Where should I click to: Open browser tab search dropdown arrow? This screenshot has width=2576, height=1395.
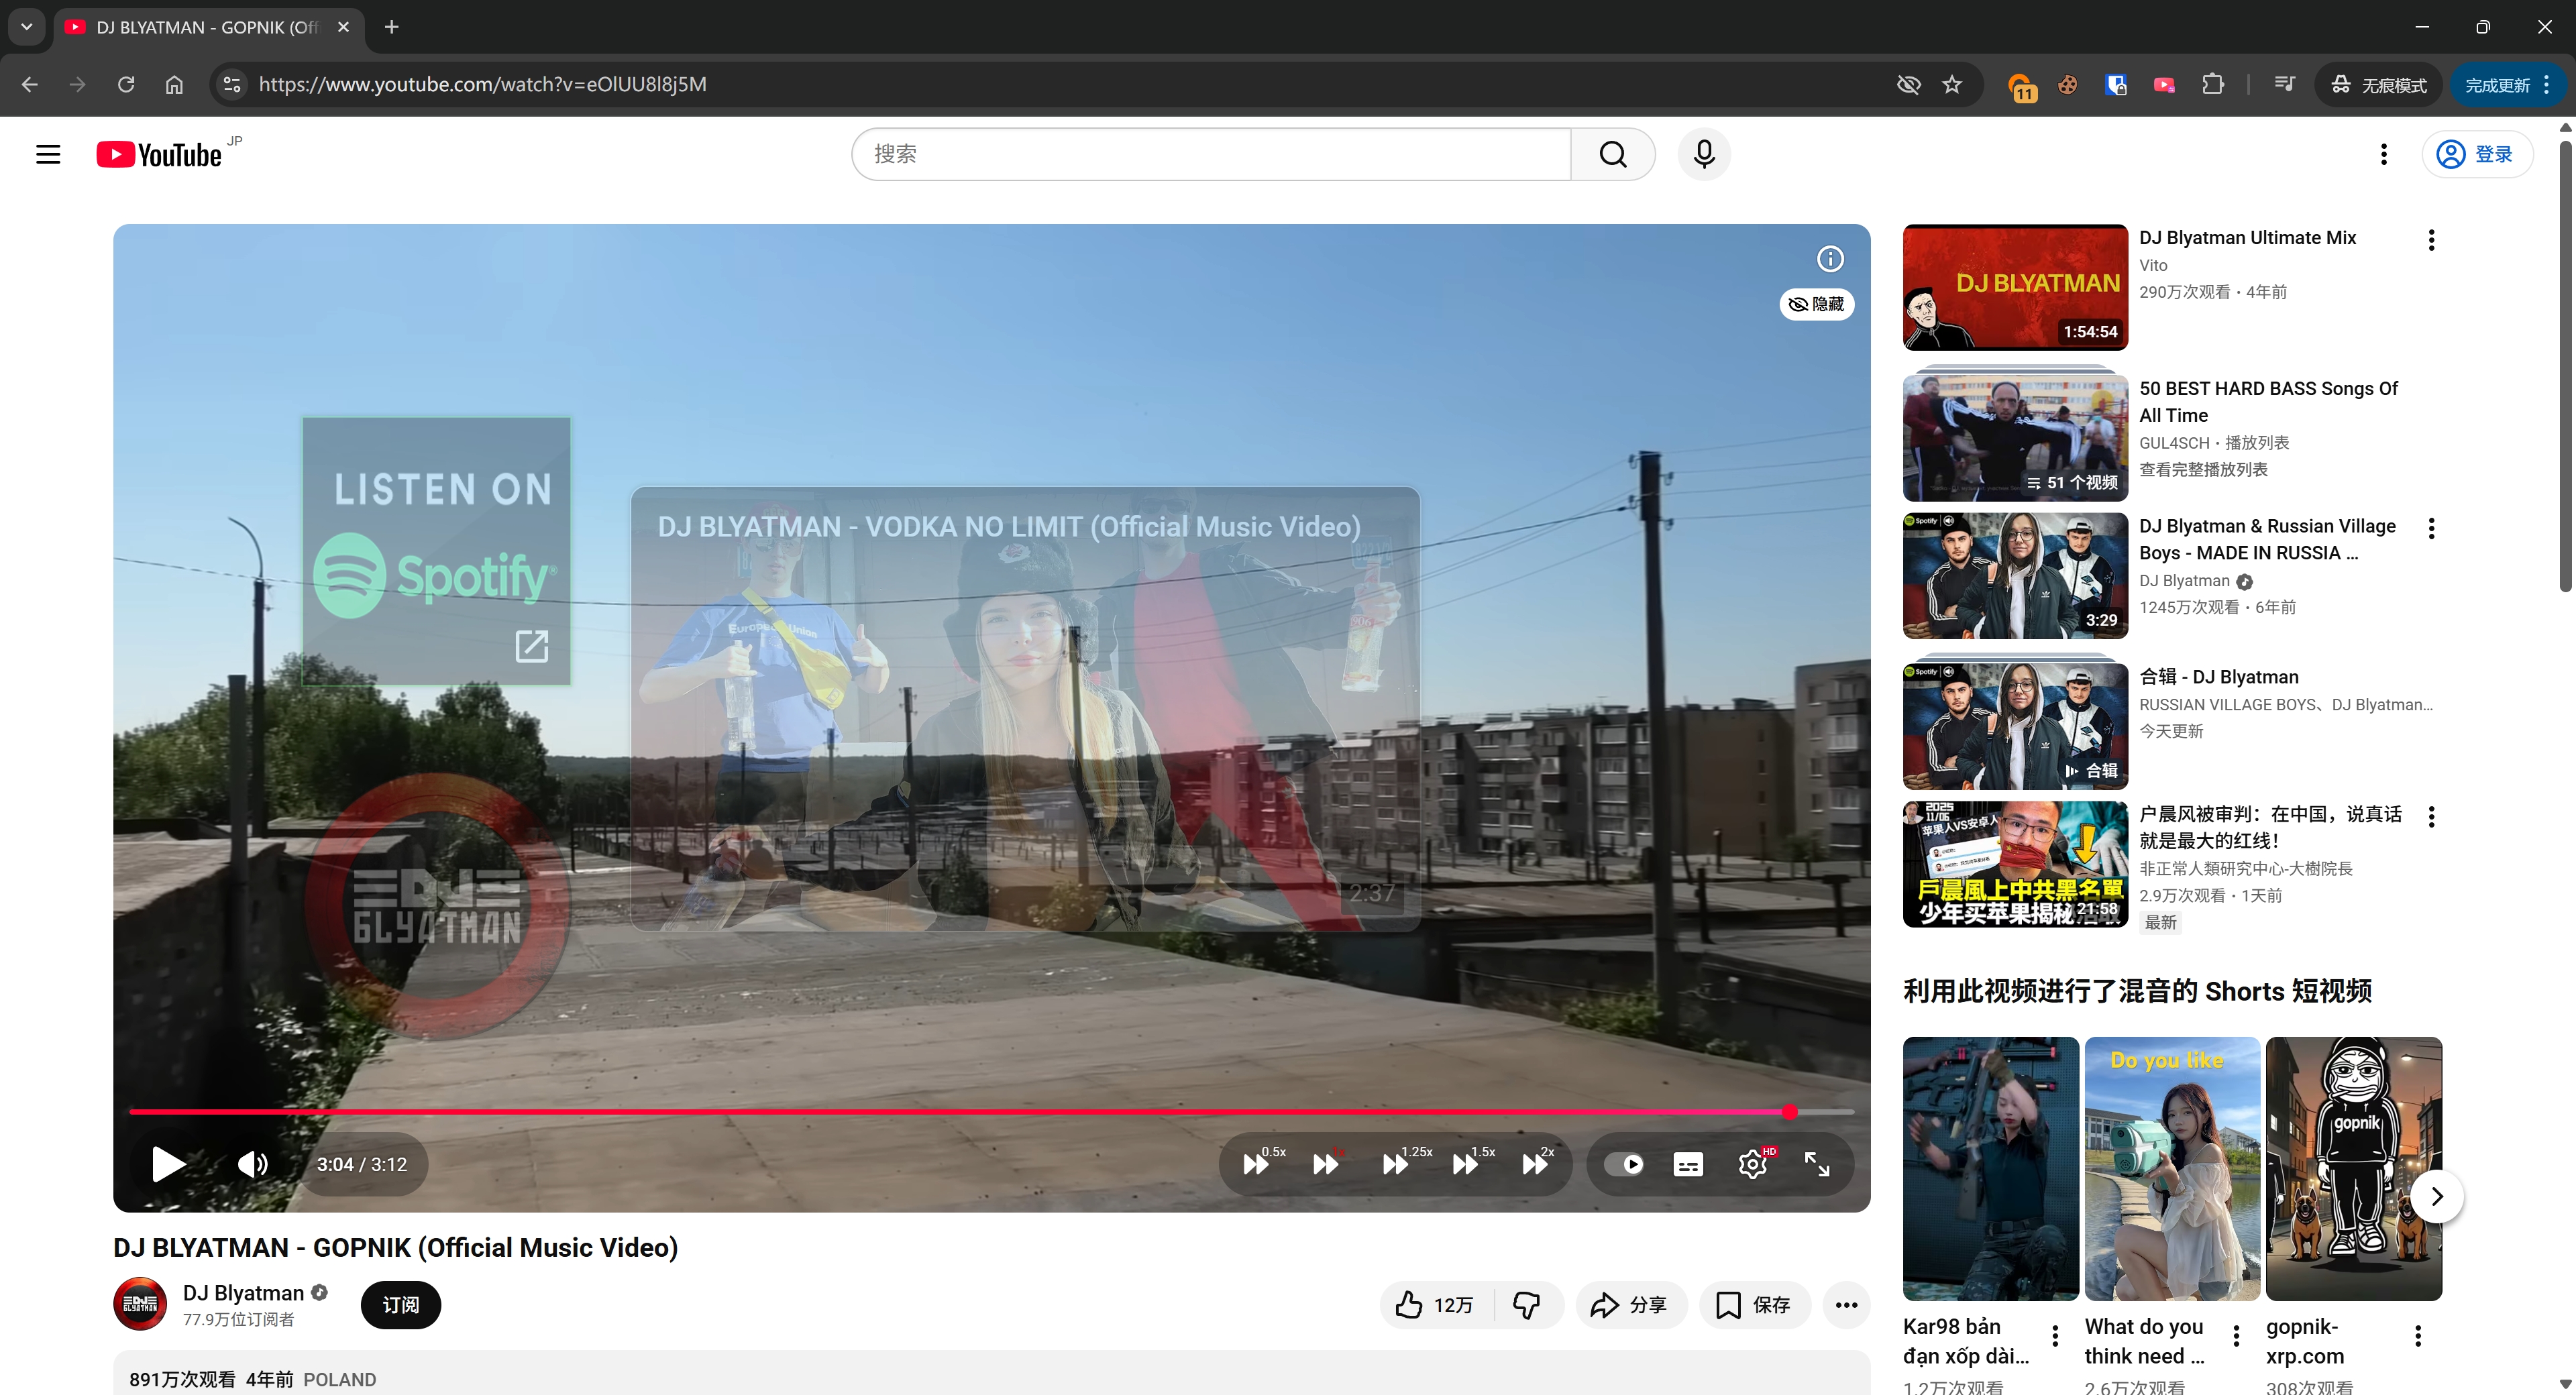[x=27, y=27]
